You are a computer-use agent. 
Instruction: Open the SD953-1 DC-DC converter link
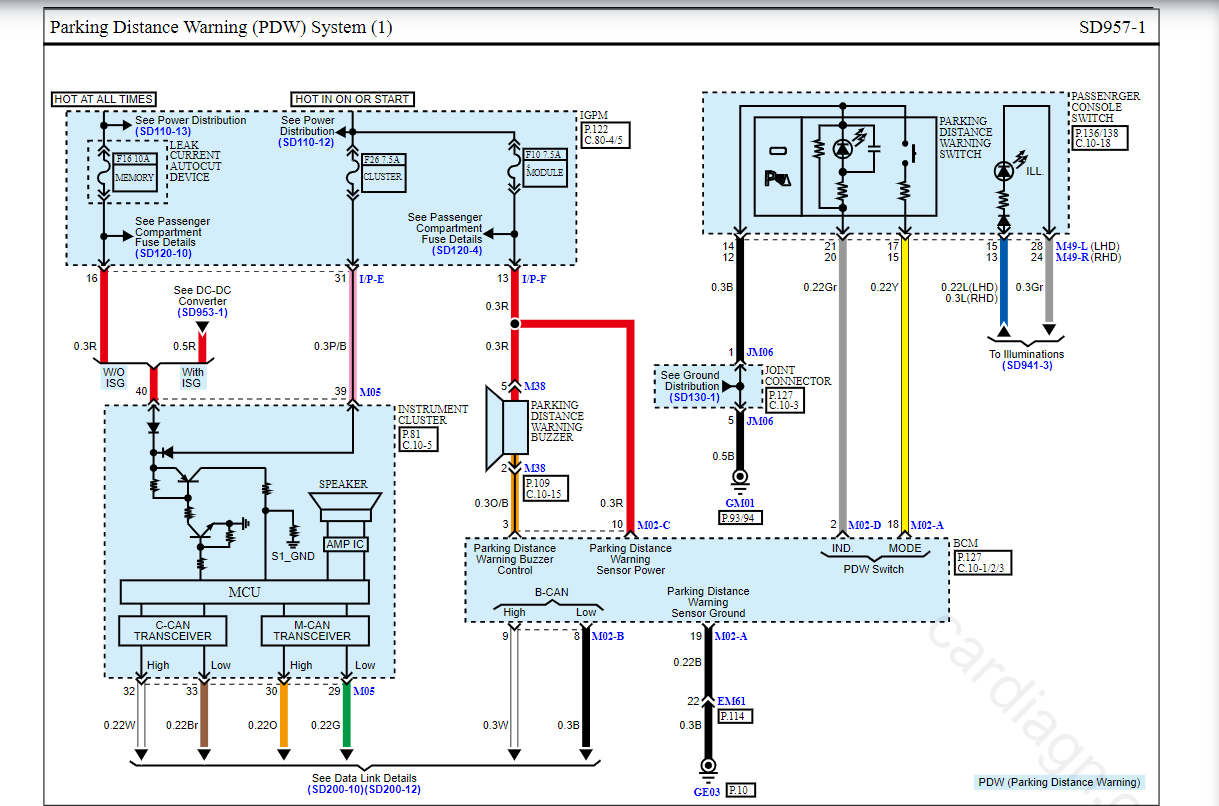[202, 312]
